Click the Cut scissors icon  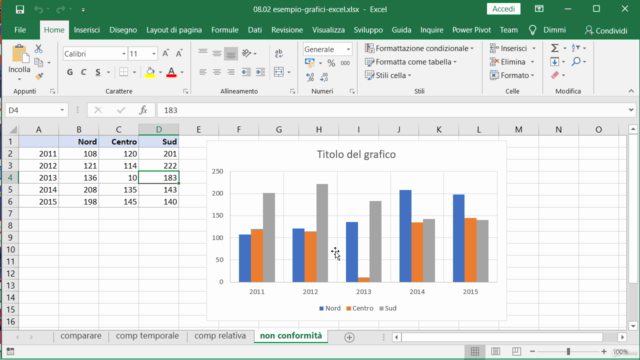[x=38, y=49]
